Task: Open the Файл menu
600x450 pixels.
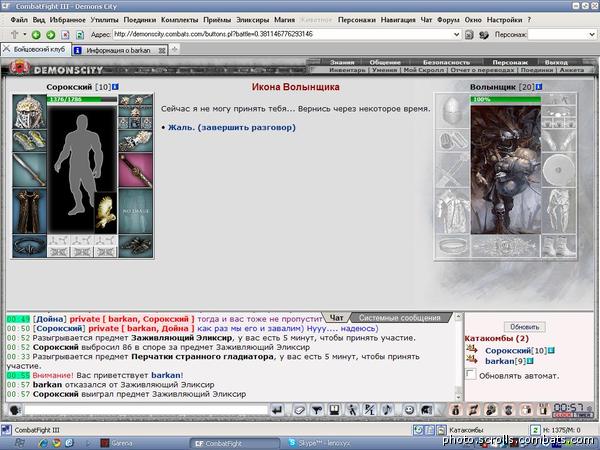Action: tap(19, 20)
